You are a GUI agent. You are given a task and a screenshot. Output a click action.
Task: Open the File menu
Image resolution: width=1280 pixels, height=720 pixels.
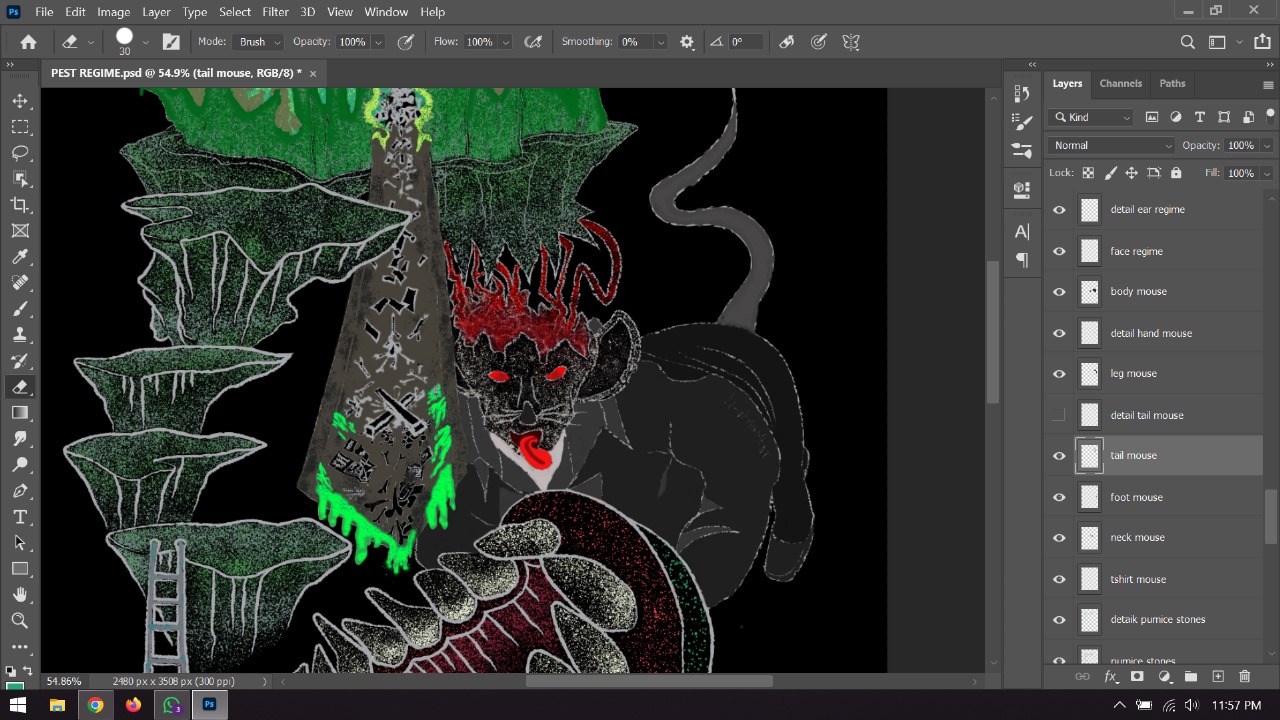[44, 12]
